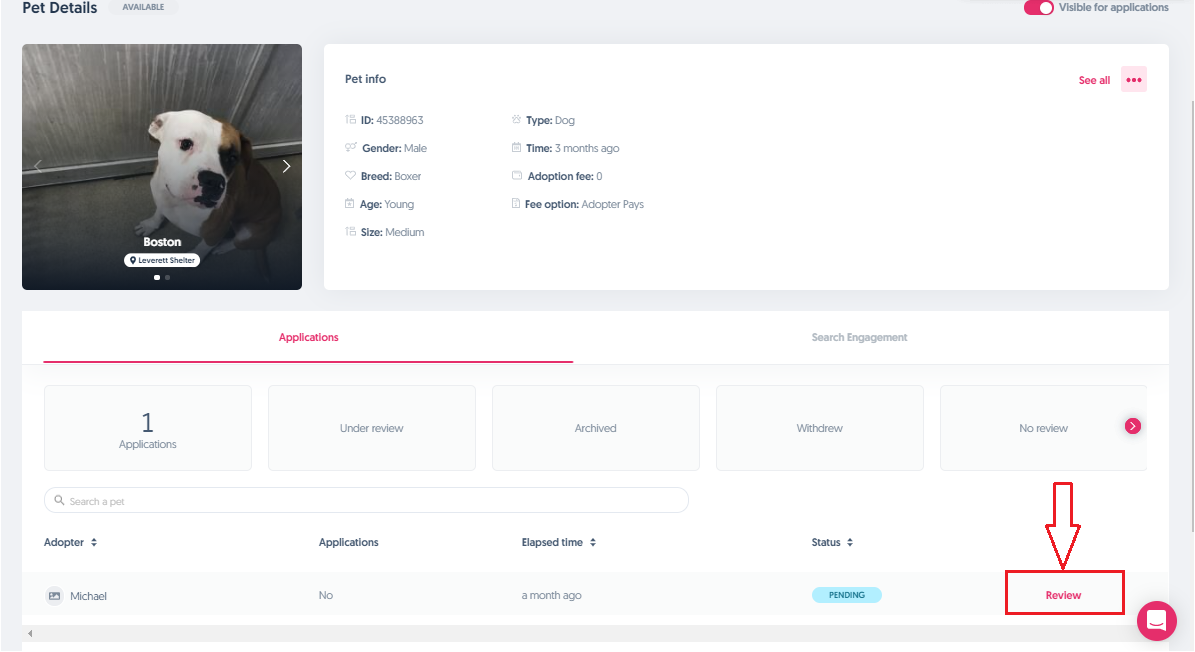Click the three-dots more options button
The height and width of the screenshot is (652, 1195).
1133,80
